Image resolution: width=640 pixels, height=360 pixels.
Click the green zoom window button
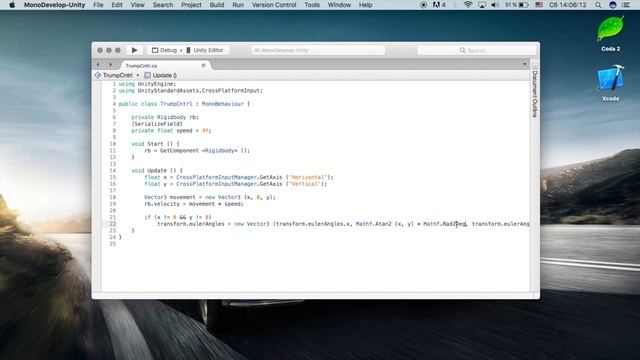point(118,50)
